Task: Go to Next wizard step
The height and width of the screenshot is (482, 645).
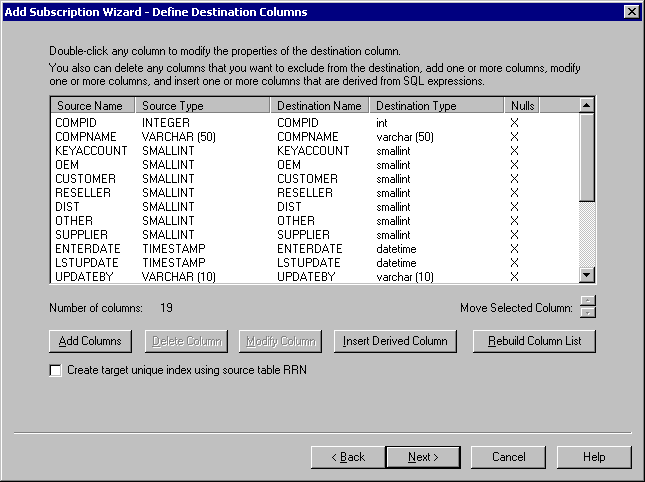Action: coord(423,457)
